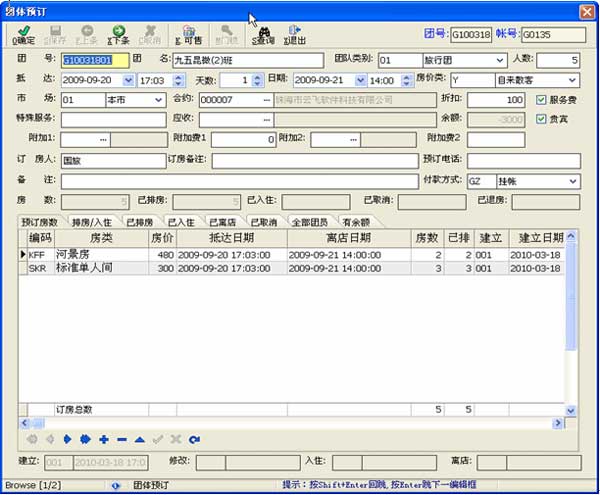The image size is (600, 495).
Task: Go to next row with blue arrow
Action: 67,440
